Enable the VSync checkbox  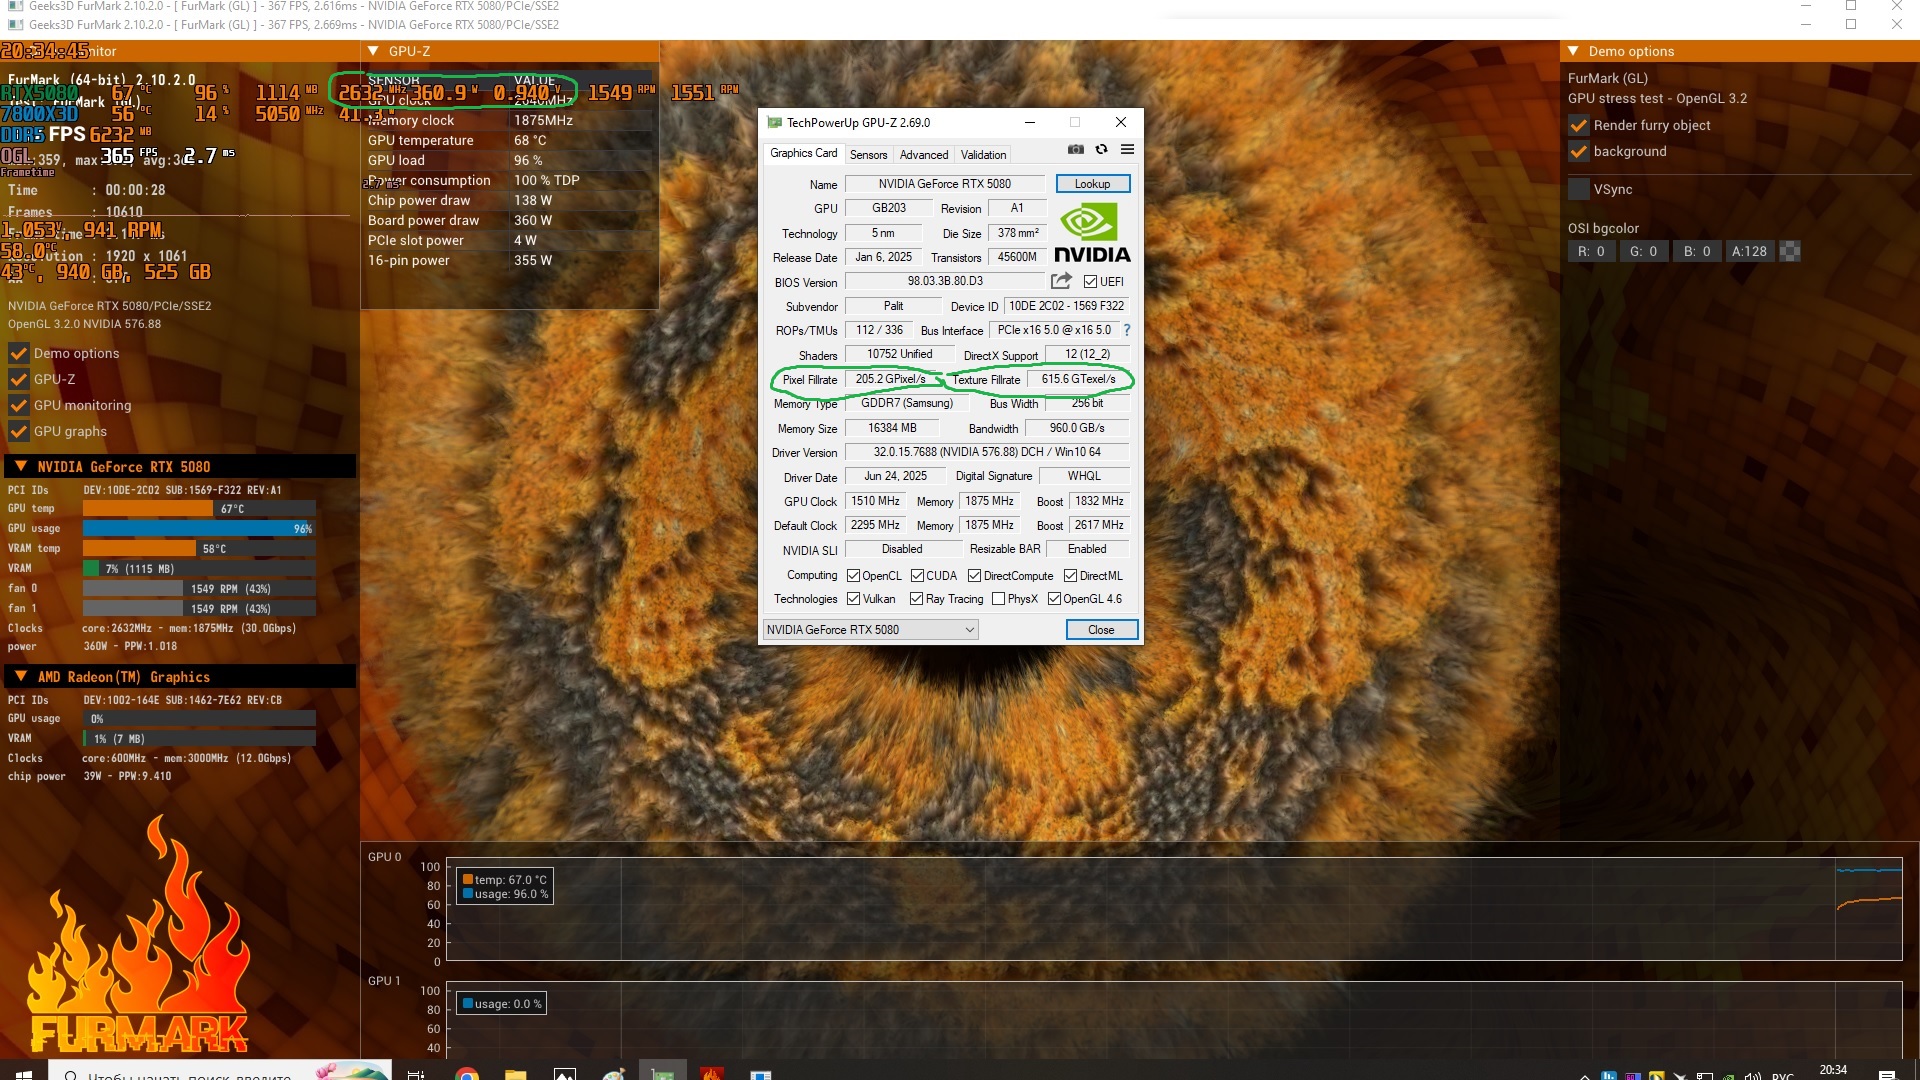[1579, 189]
